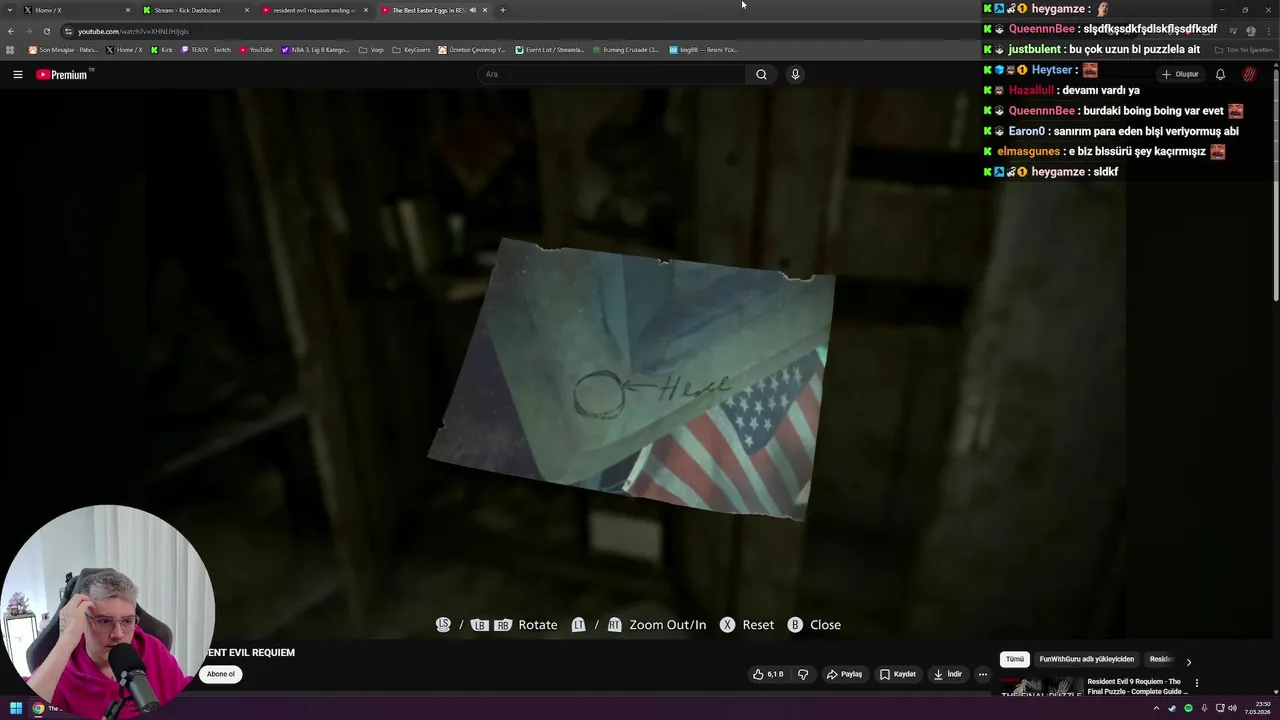Open the clock showing 23:50
Screen dimensions: 1280x720
tap(1257, 709)
